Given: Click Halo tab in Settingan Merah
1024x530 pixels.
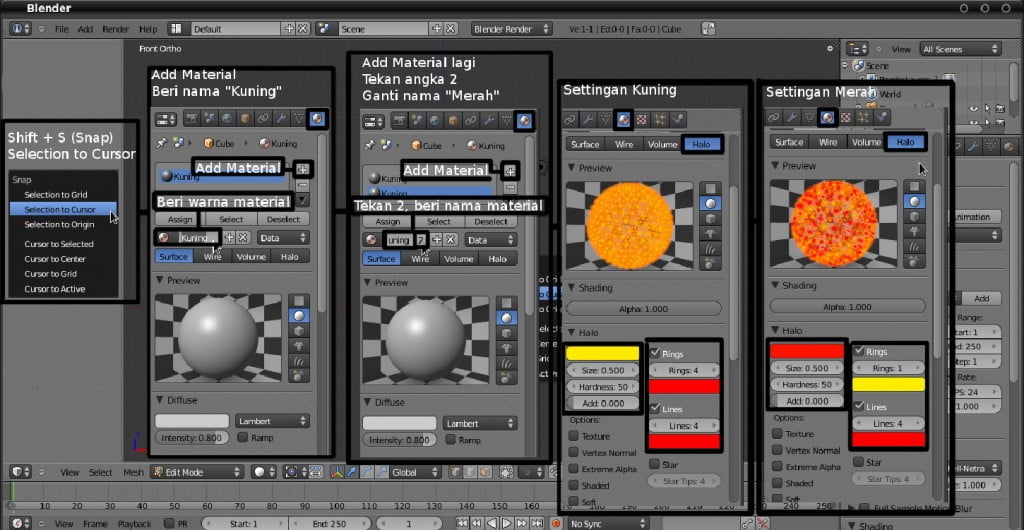Looking at the screenshot, I should tap(905, 142).
